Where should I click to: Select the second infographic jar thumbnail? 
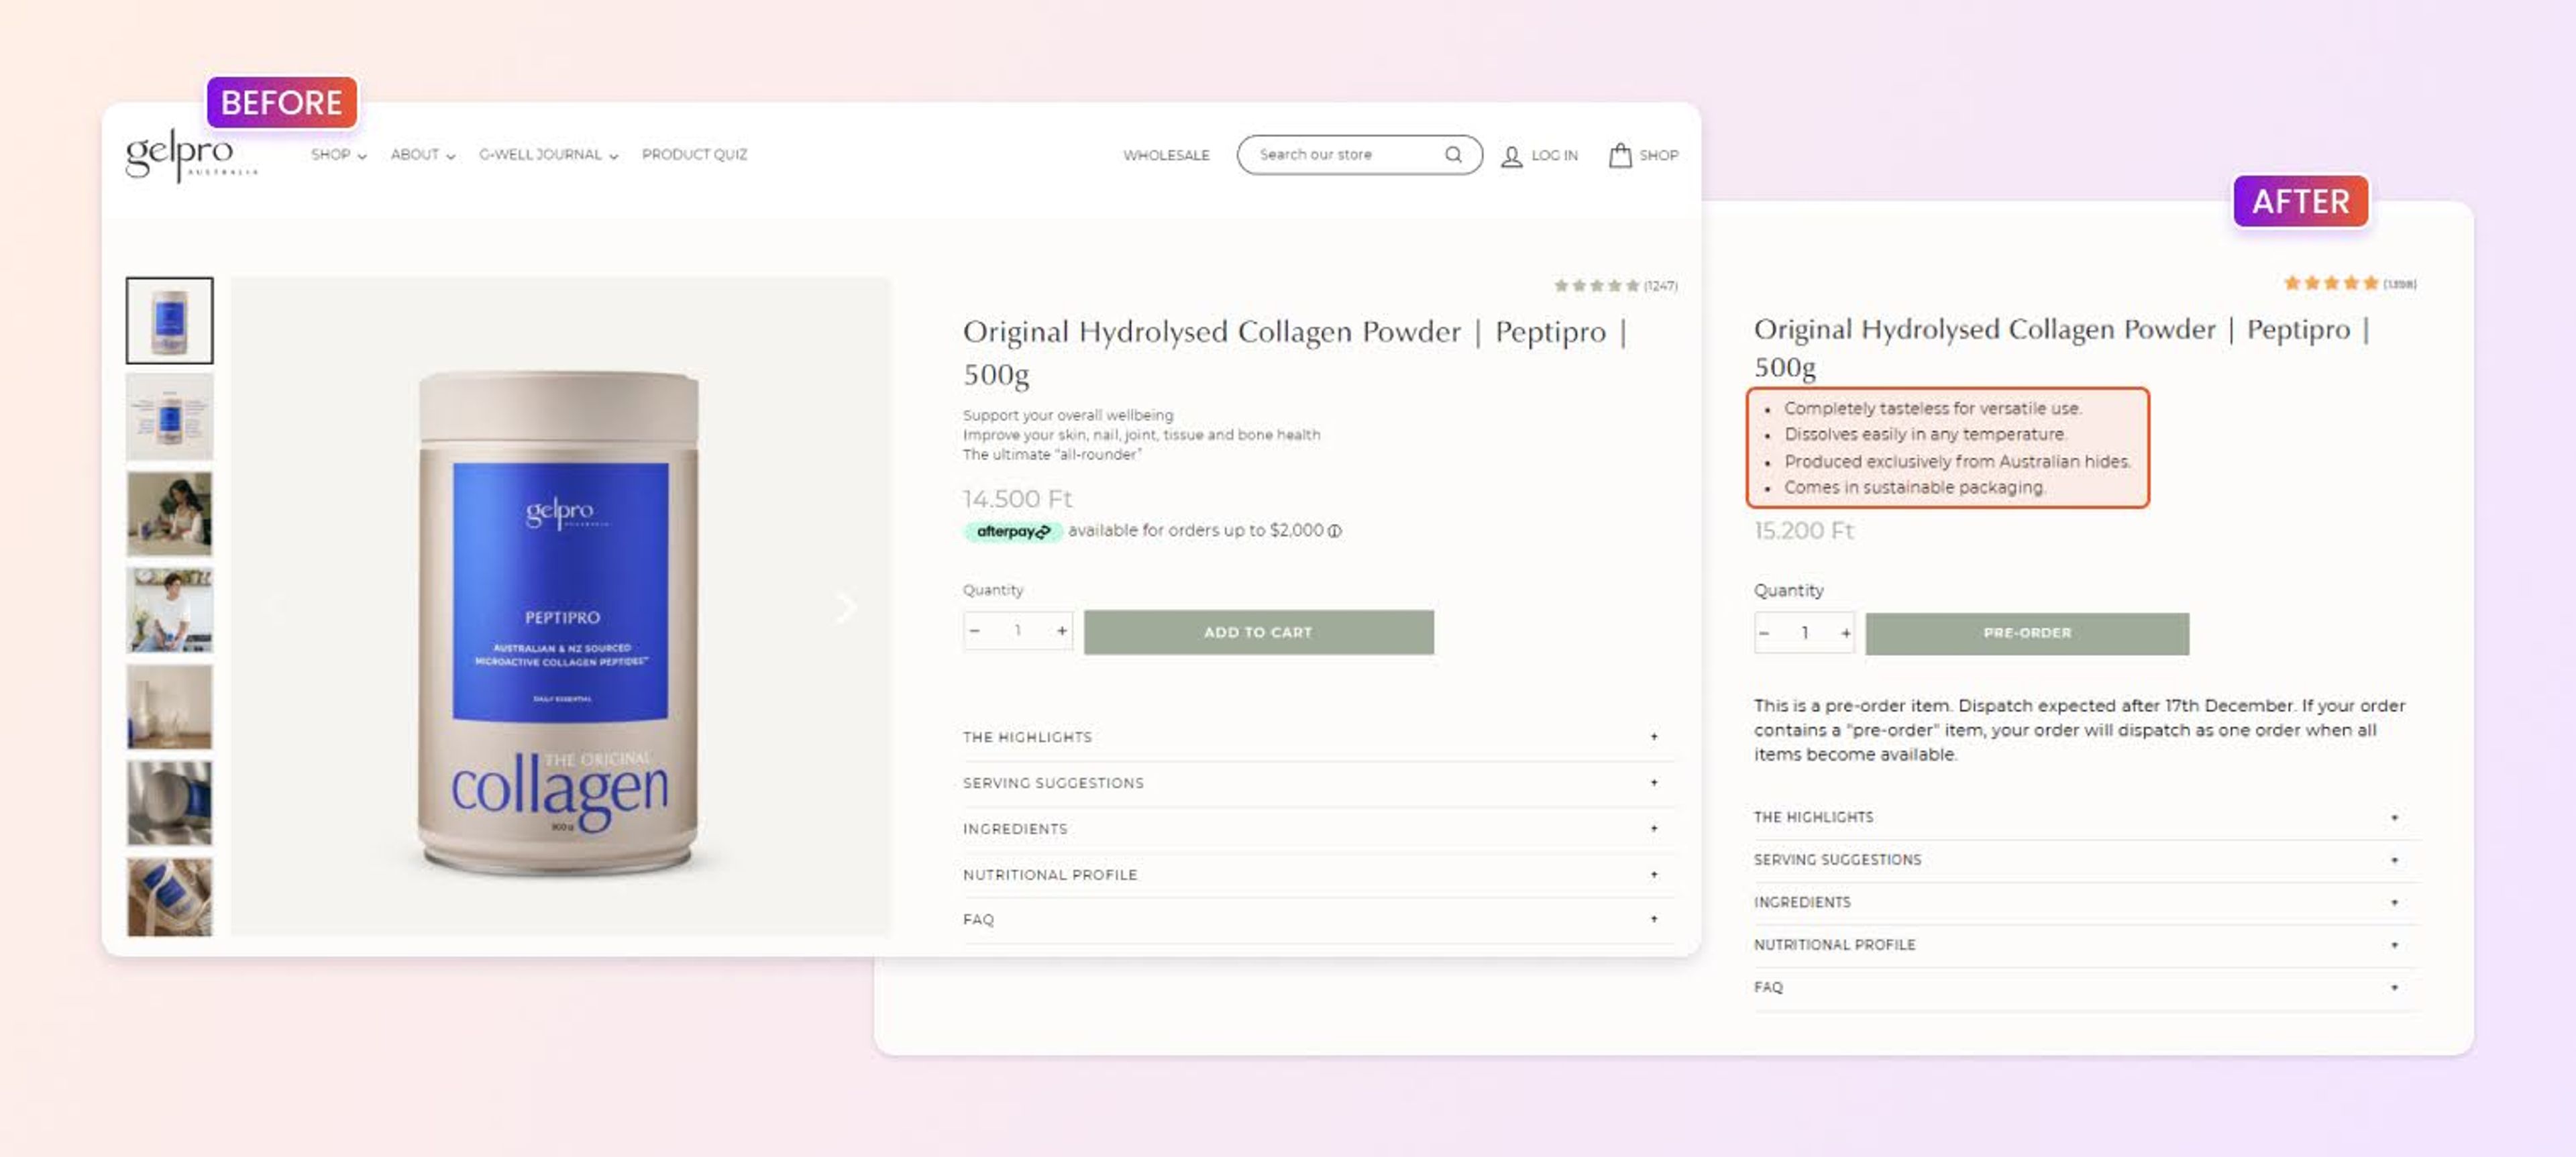(169, 417)
